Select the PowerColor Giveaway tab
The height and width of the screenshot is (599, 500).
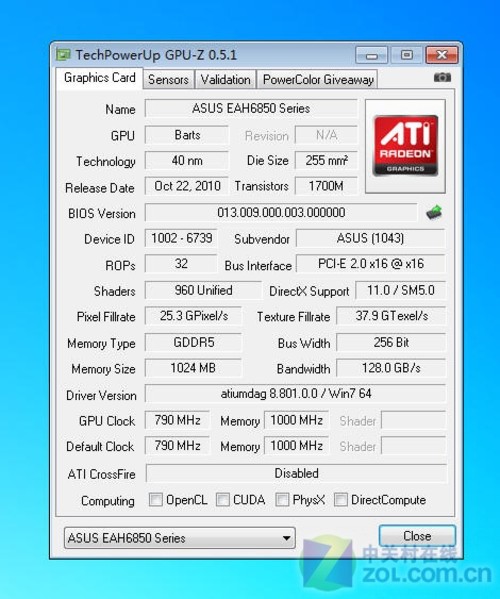tap(318, 79)
